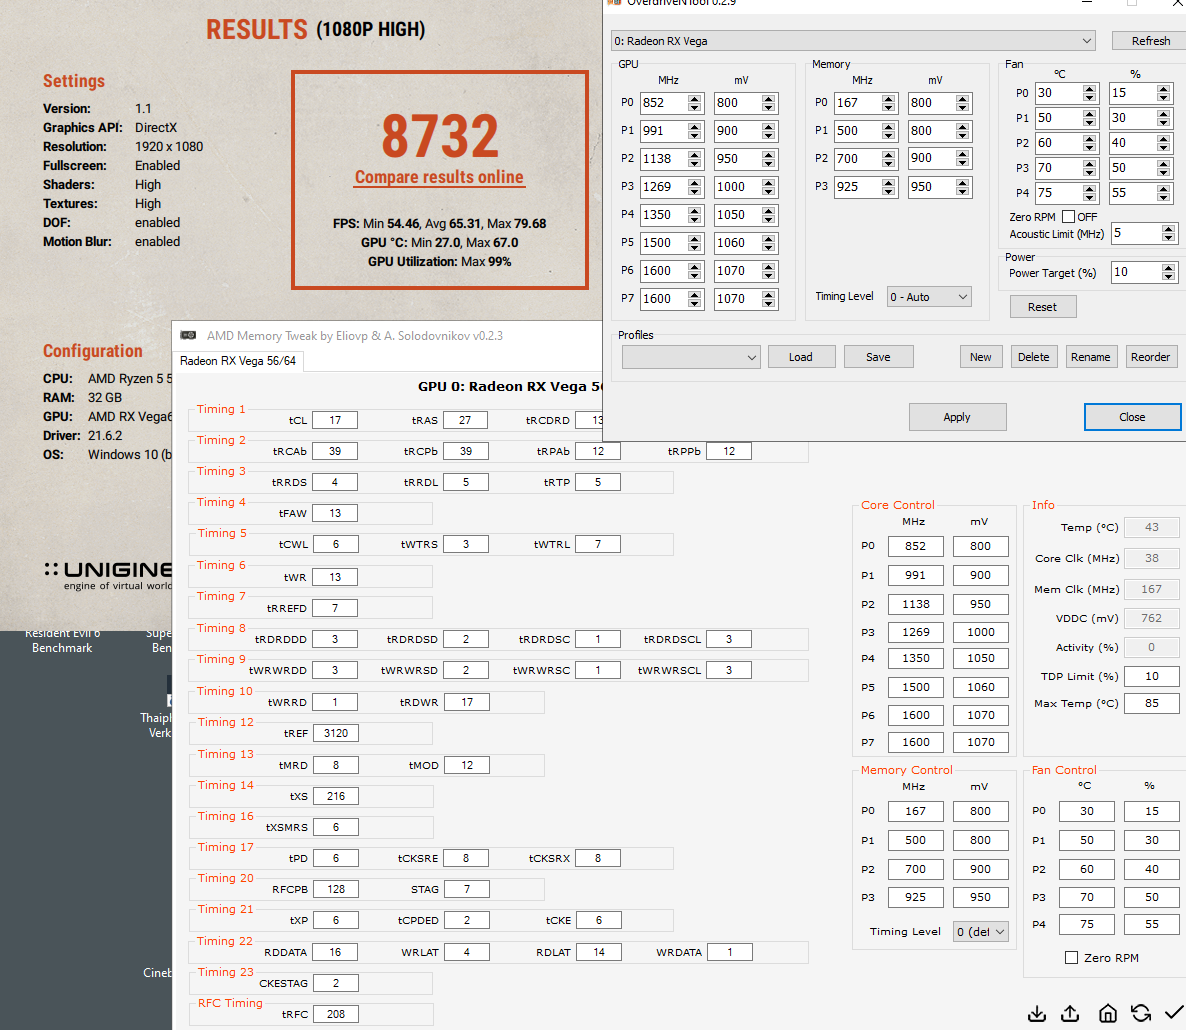Click the Unigine logo in the results window
The height and width of the screenshot is (1030, 1186).
(108, 575)
